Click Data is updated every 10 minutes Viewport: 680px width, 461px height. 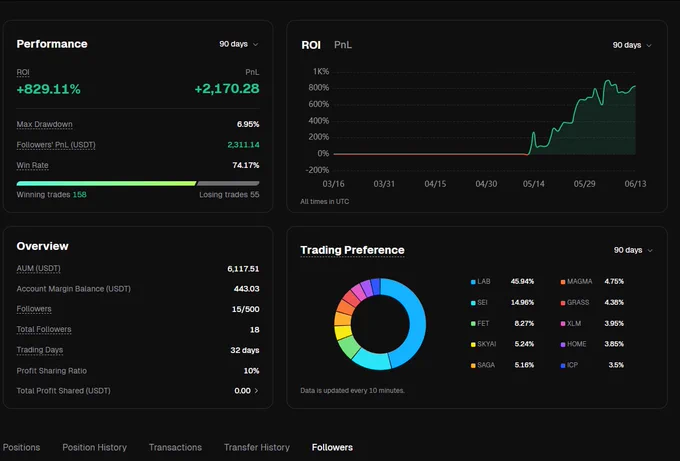[x=352, y=391]
